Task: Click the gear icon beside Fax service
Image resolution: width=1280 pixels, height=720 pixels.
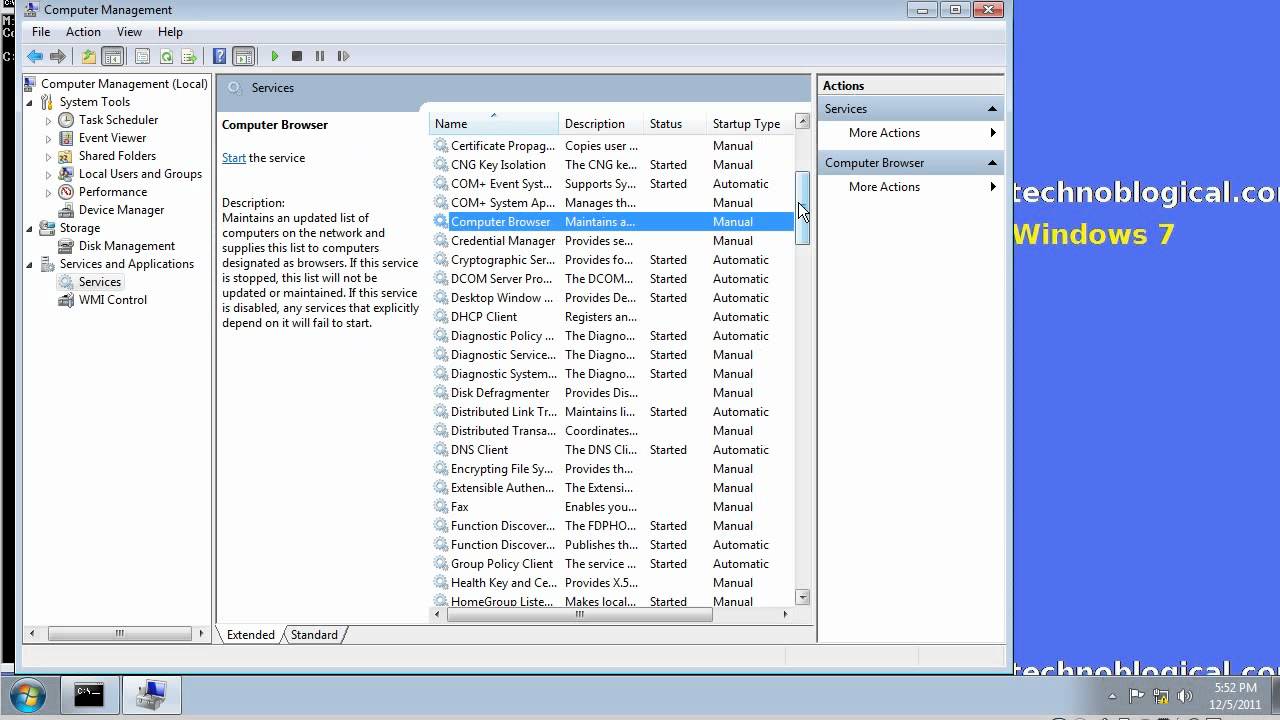Action: click(441, 507)
